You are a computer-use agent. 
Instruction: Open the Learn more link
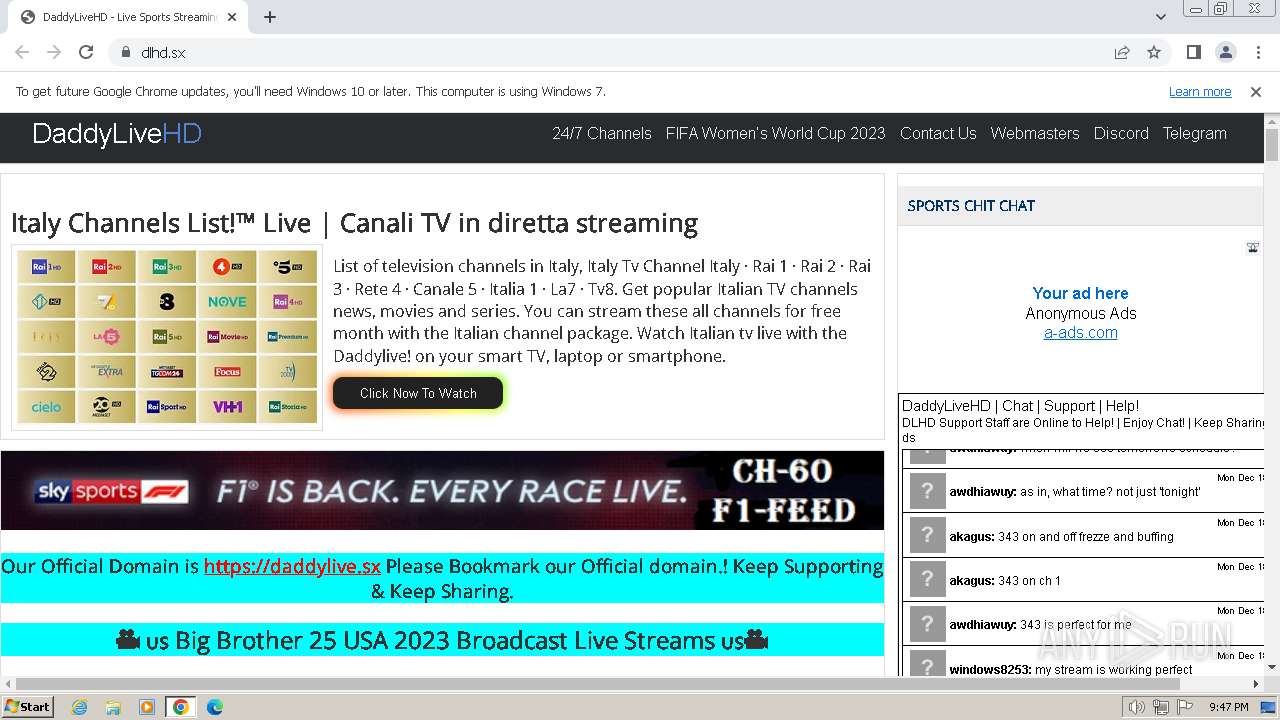tap(1200, 92)
